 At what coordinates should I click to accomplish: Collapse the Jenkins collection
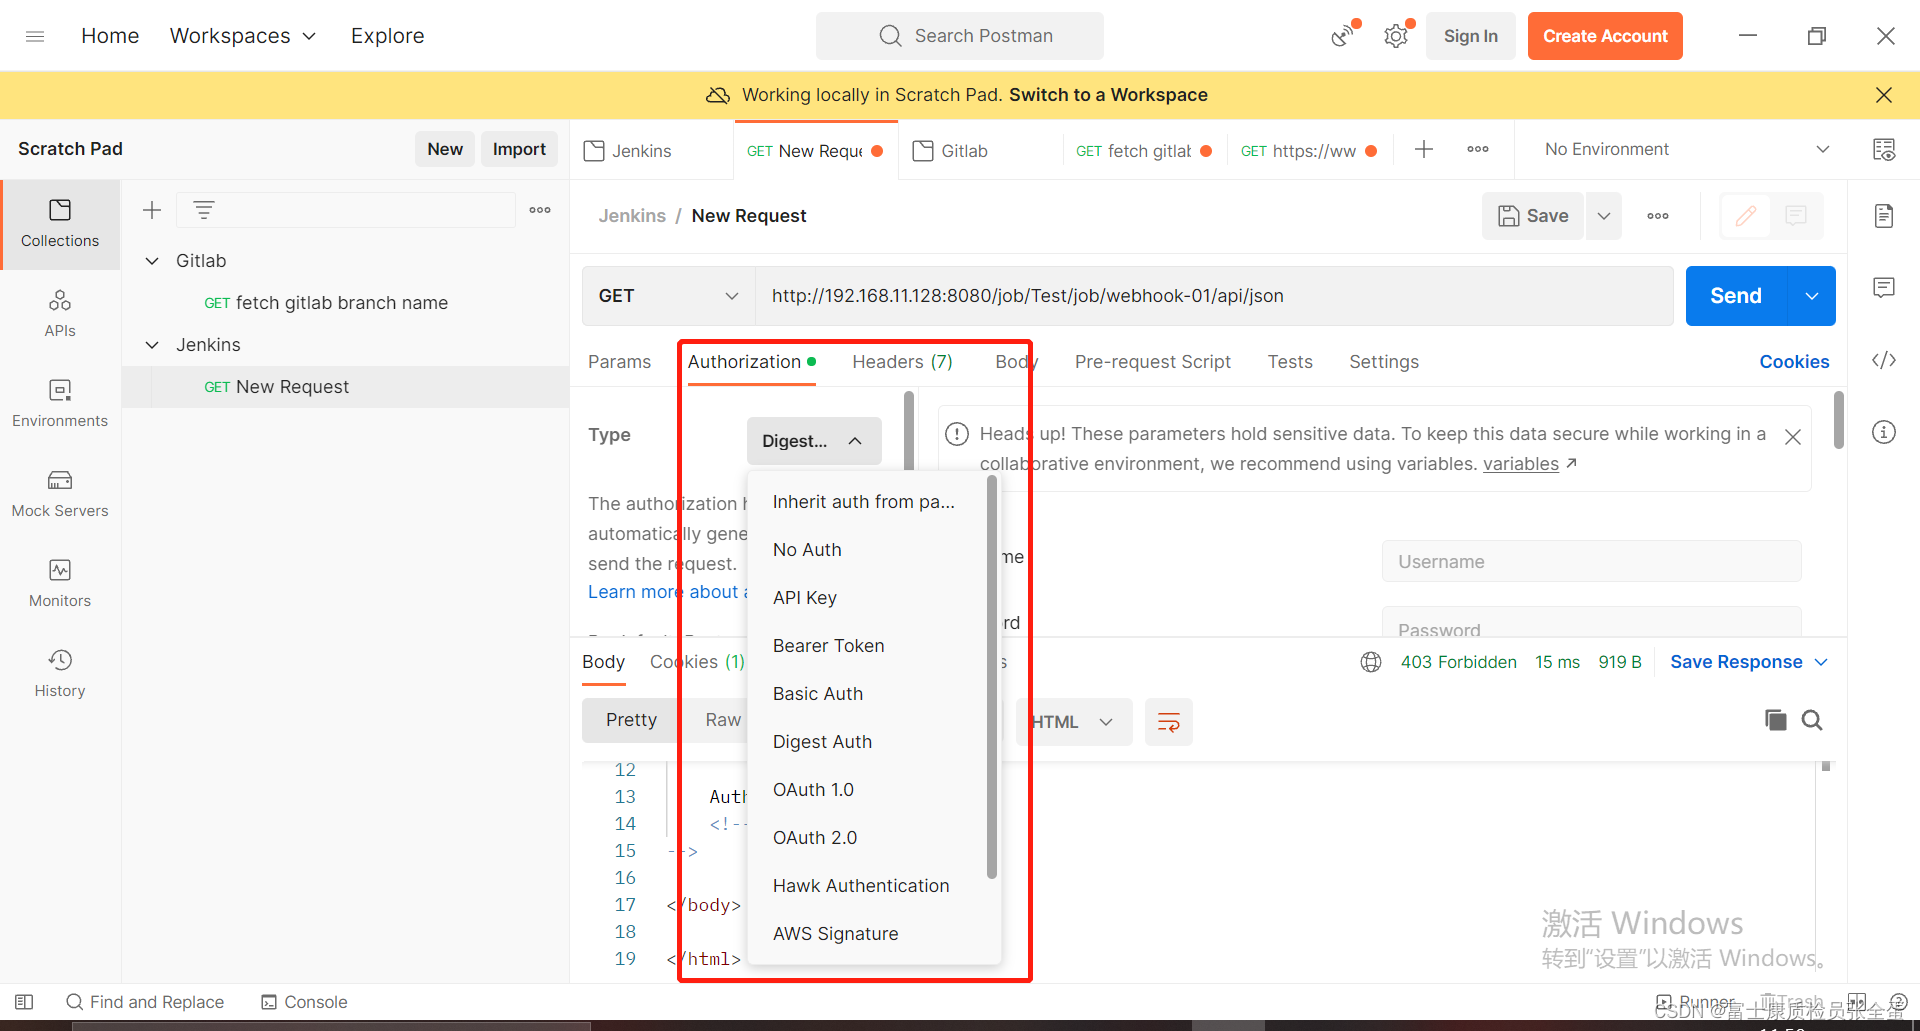coord(152,345)
